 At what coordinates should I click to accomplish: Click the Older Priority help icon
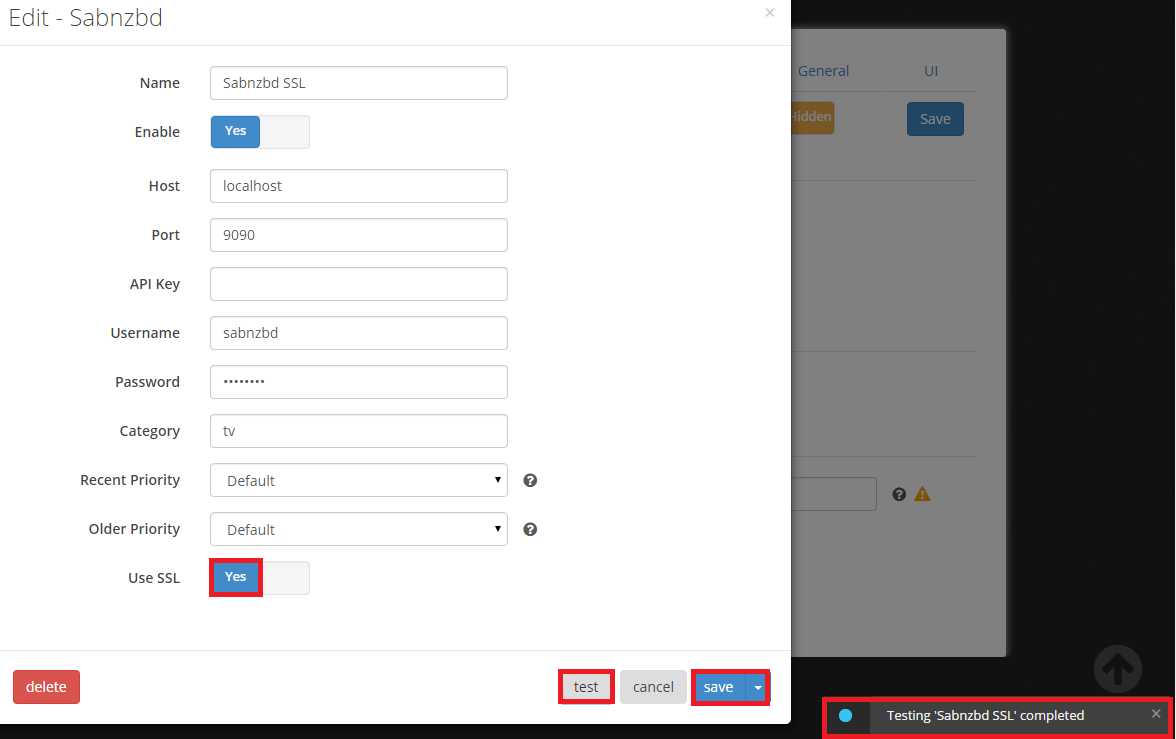pyautogui.click(x=530, y=529)
